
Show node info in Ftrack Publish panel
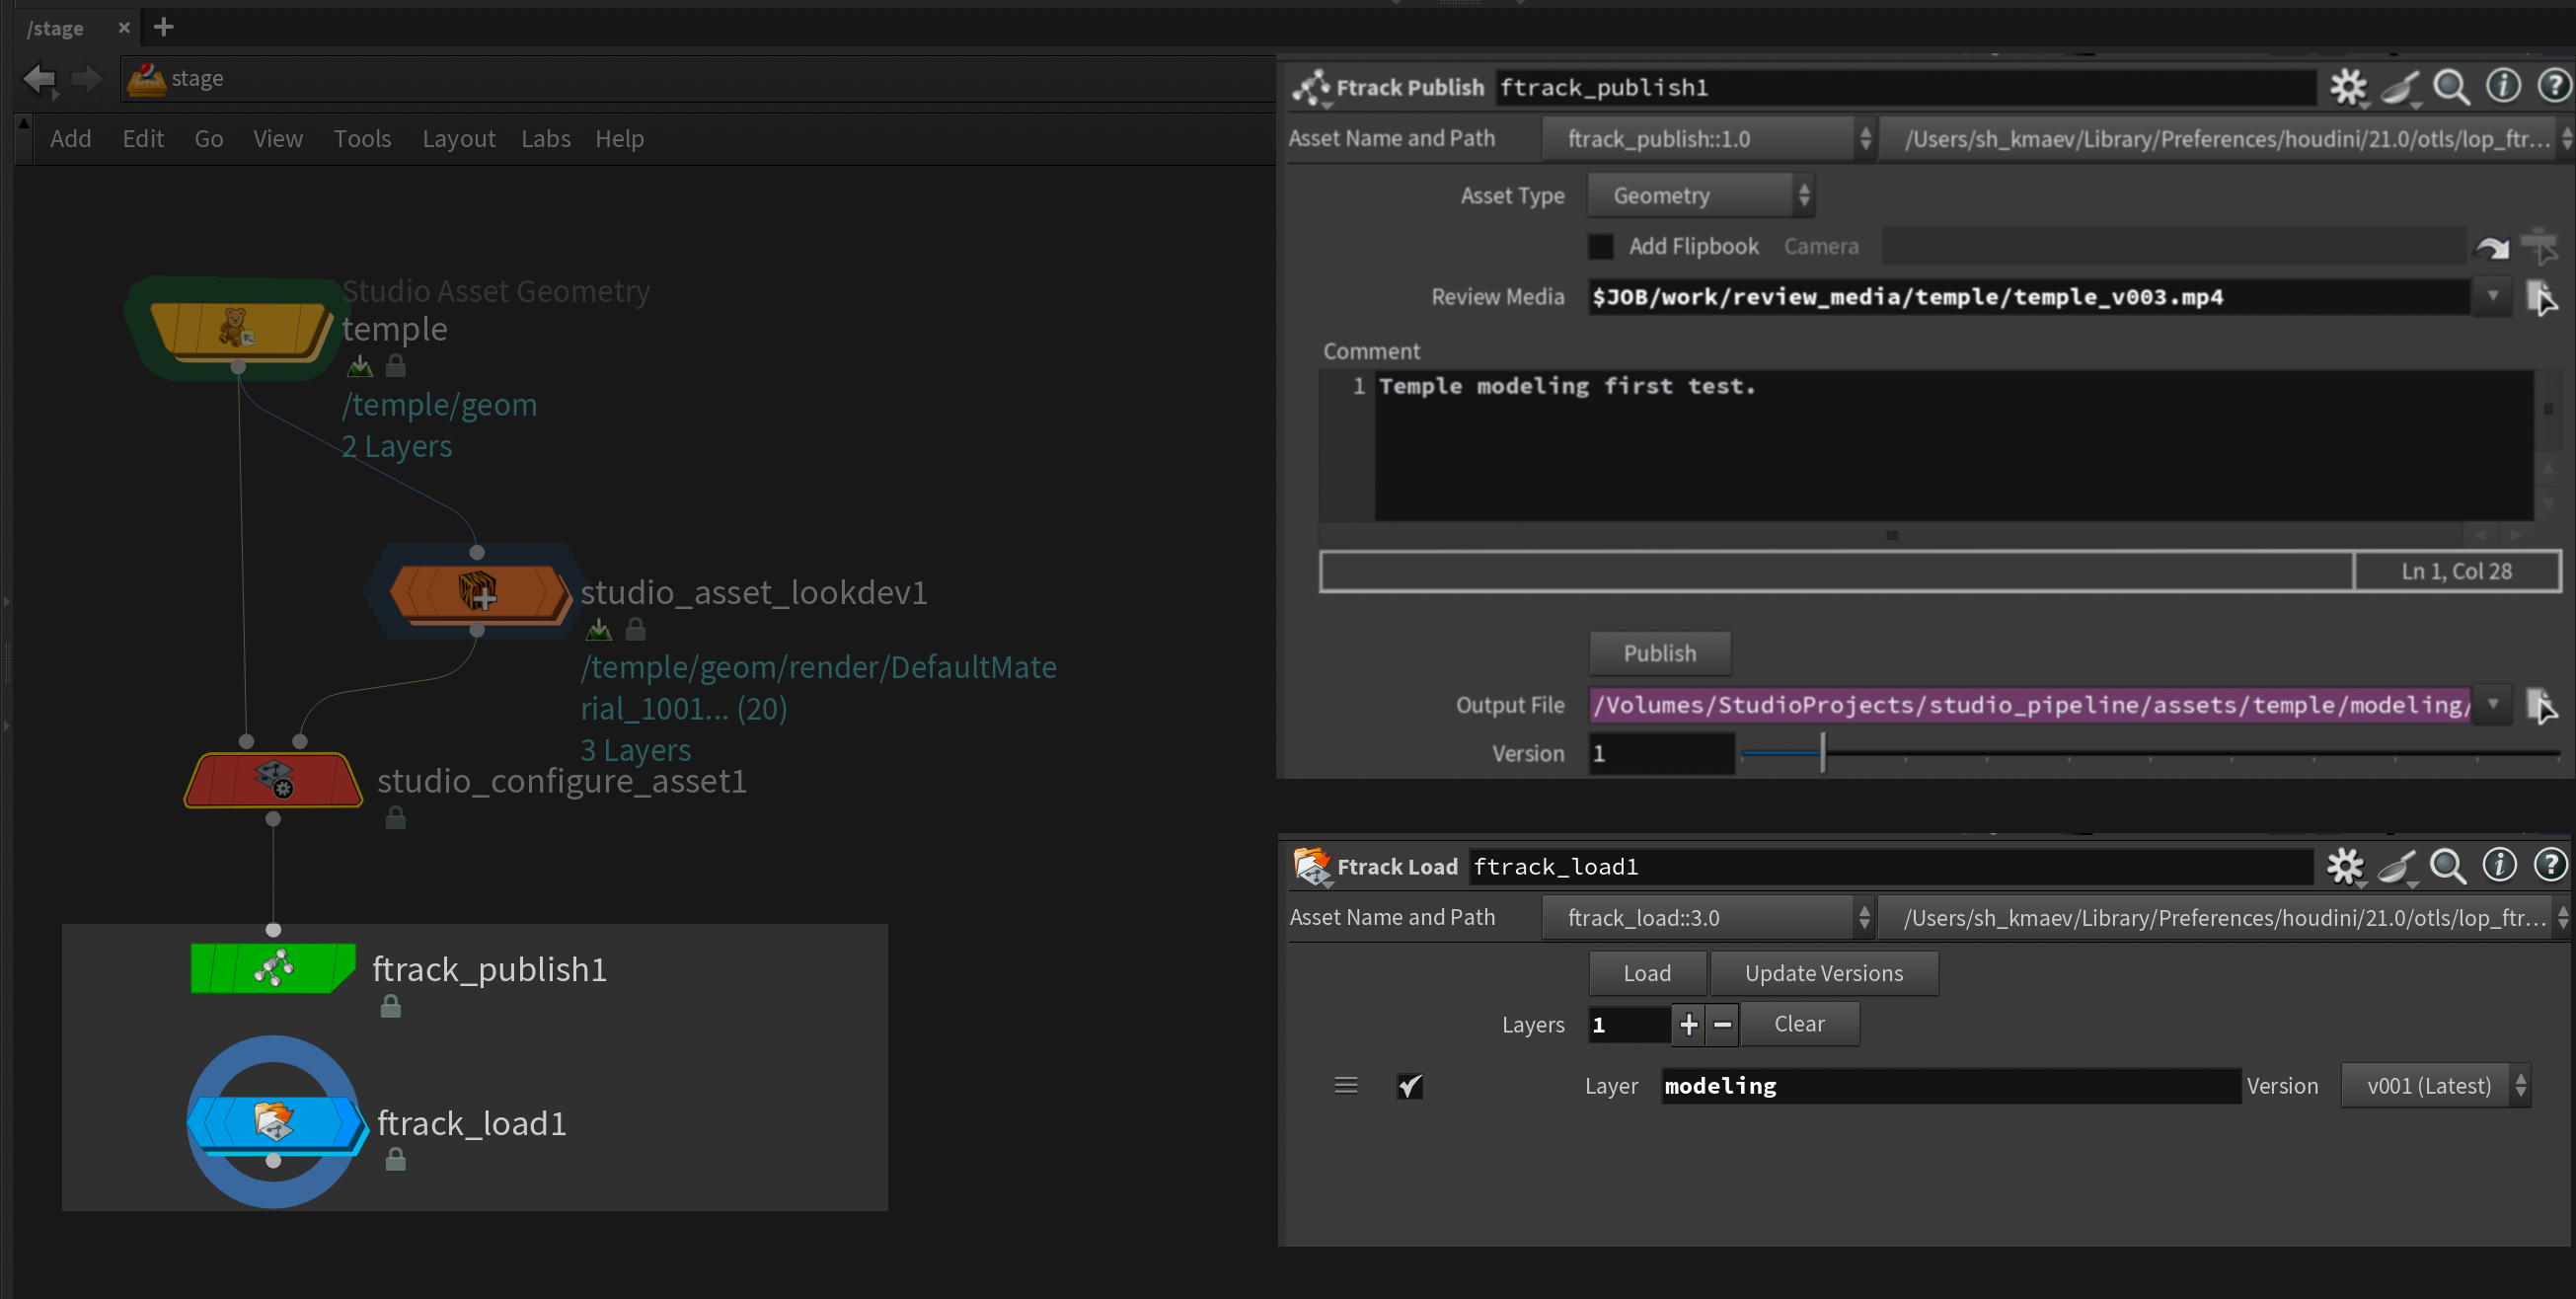pyautogui.click(x=2503, y=86)
